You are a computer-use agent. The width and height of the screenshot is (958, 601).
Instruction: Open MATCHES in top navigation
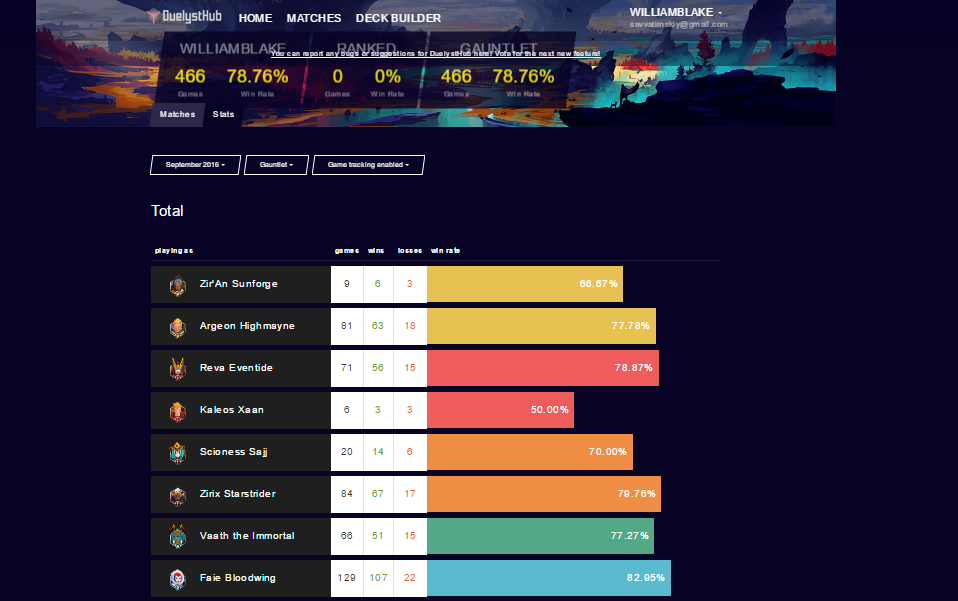click(x=314, y=18)
